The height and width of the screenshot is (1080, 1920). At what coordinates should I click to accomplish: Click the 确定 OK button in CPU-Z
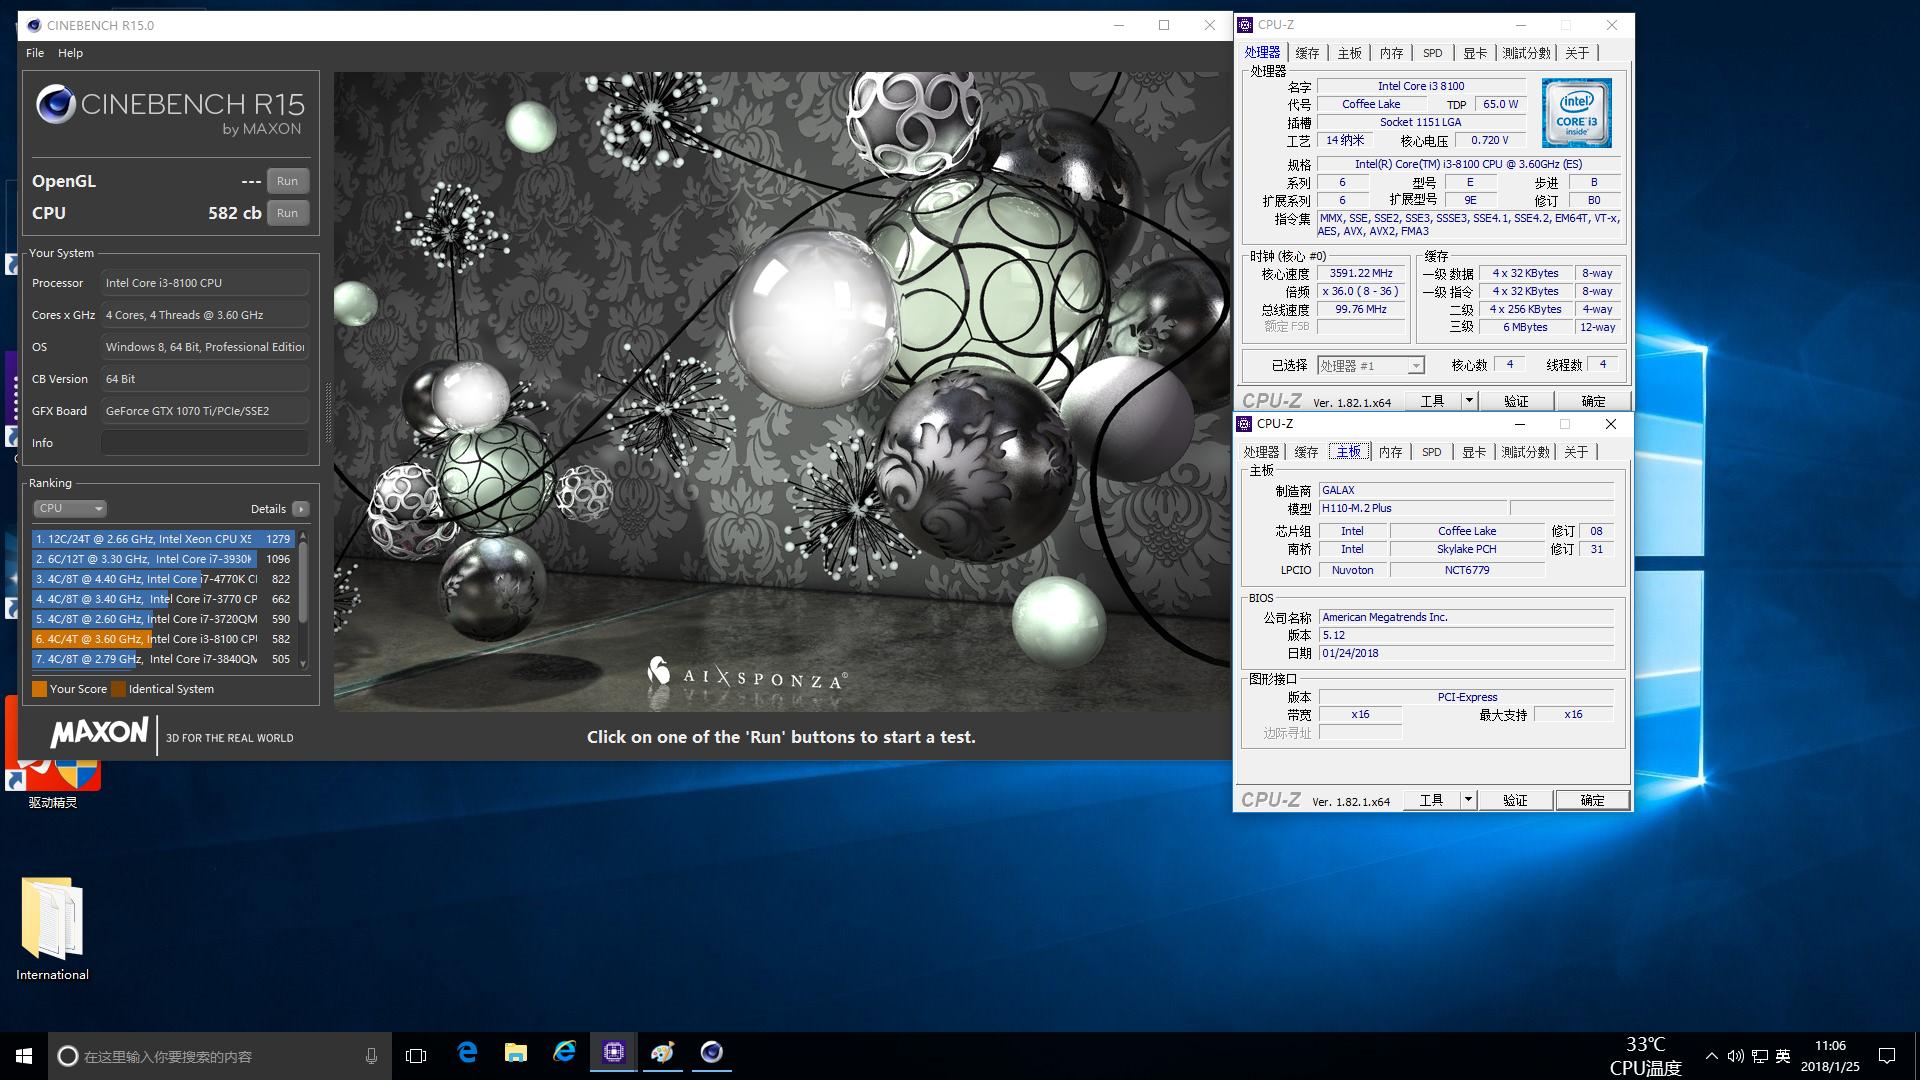pos(1592,799)
